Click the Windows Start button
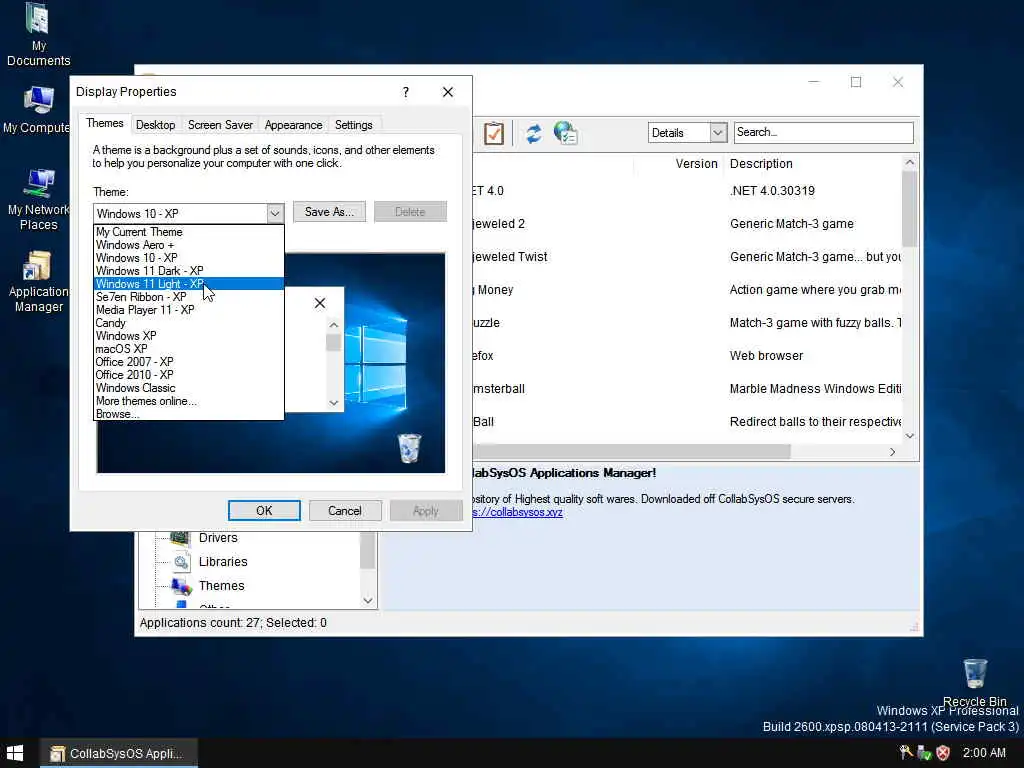This screenshot has width=1024, height=768. pos(14,753)
